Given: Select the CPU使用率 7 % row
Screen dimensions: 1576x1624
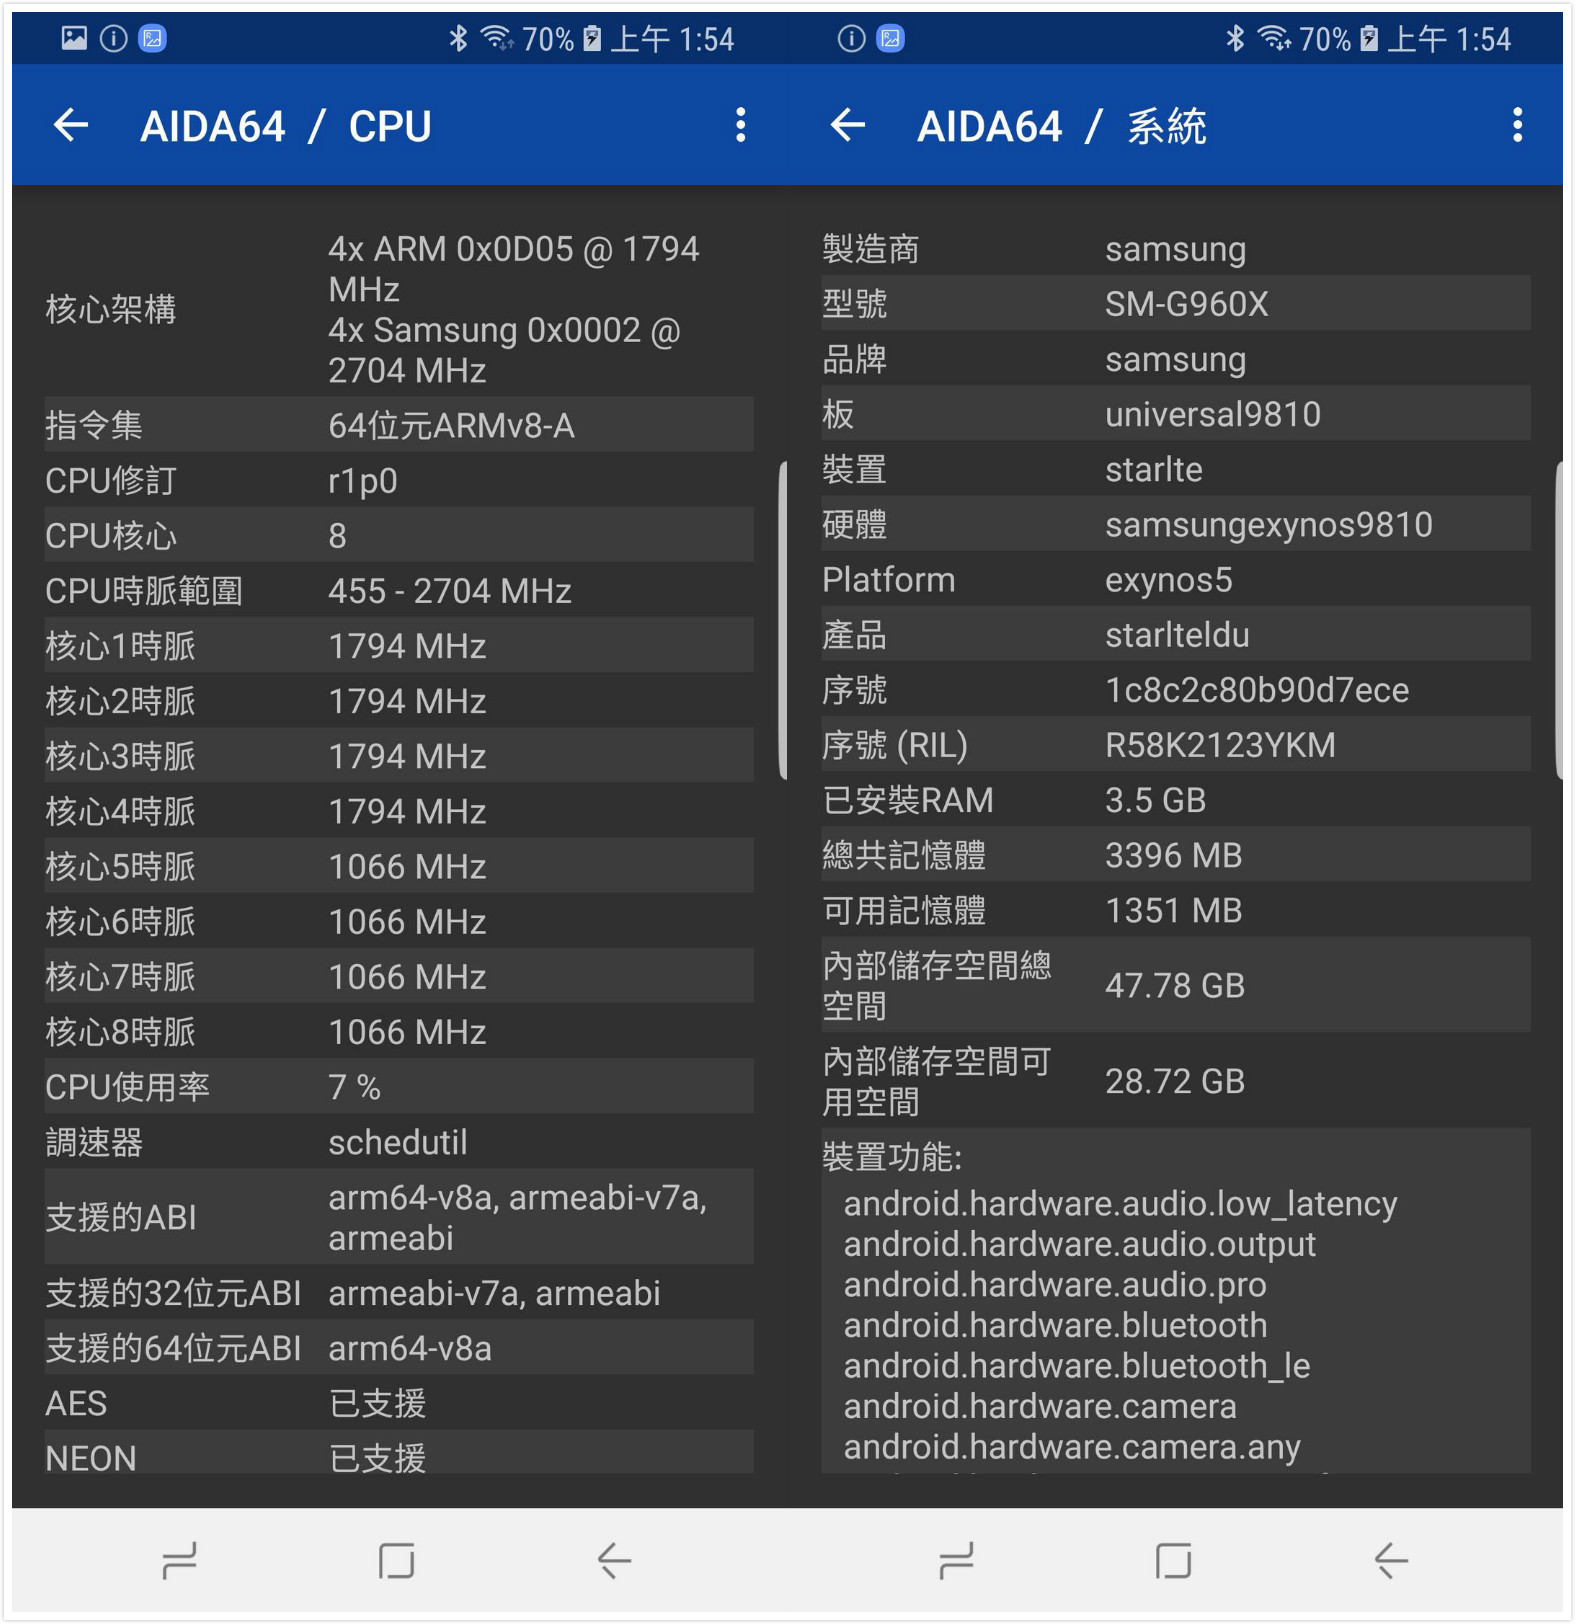Looking at the screenshot, I should tap(399, 1087).
